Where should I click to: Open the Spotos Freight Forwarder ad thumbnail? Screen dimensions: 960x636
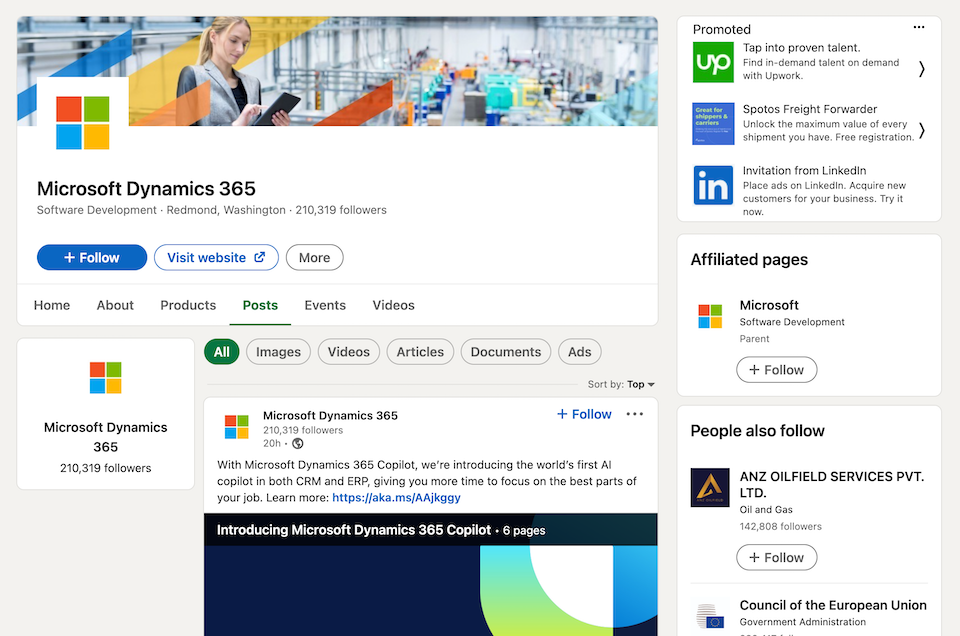[x=713, y=124]
